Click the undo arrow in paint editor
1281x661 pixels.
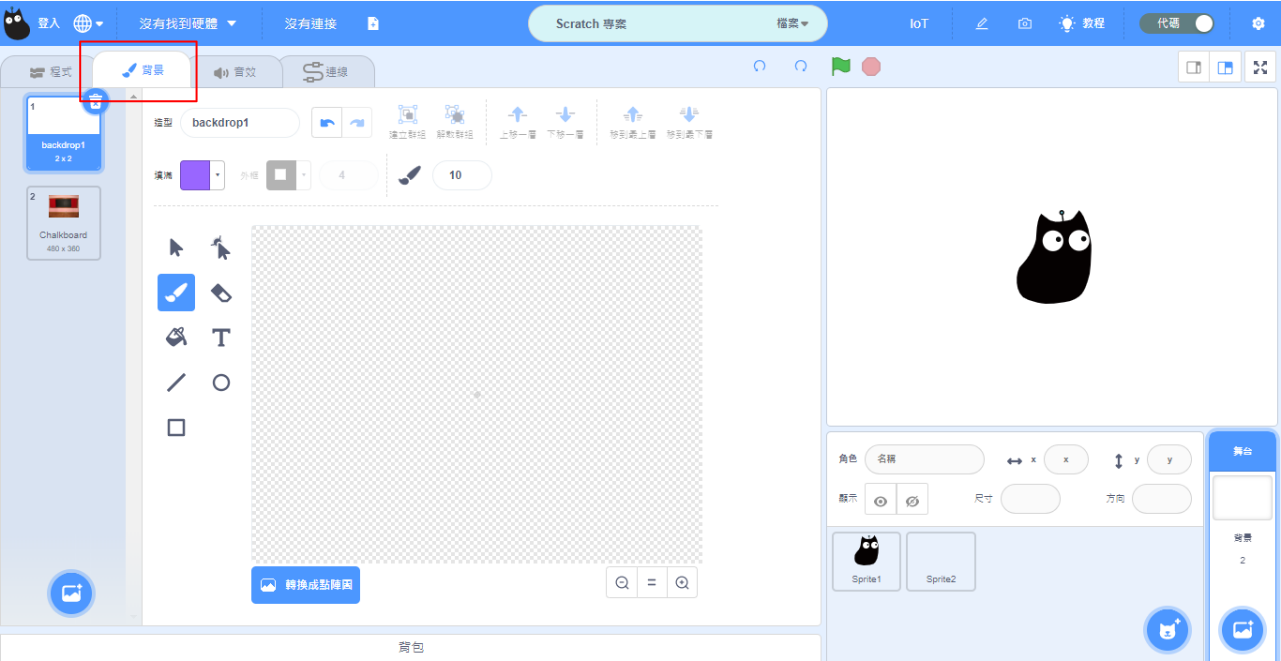point(326,122)
